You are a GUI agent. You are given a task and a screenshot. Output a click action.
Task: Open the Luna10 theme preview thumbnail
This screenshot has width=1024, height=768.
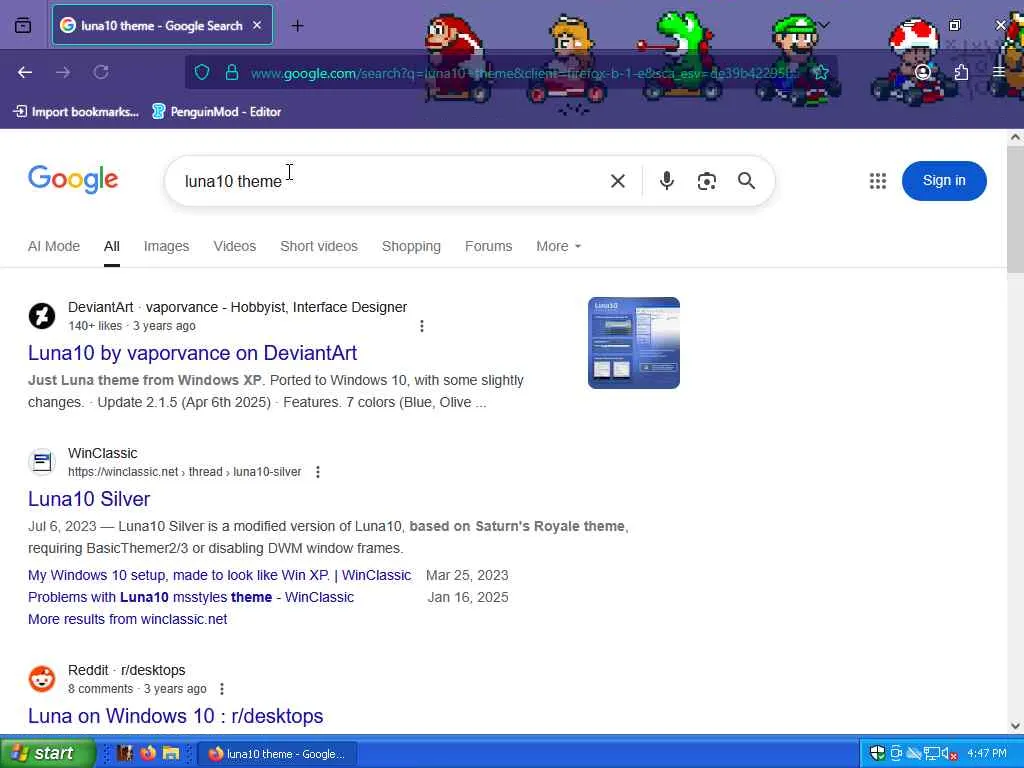(x=633, y=343)
